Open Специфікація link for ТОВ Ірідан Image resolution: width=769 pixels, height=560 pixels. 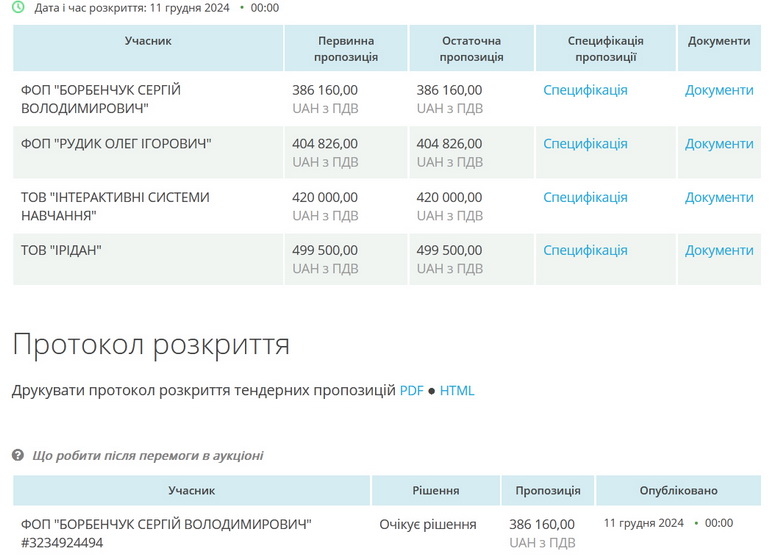click(585, 250)
